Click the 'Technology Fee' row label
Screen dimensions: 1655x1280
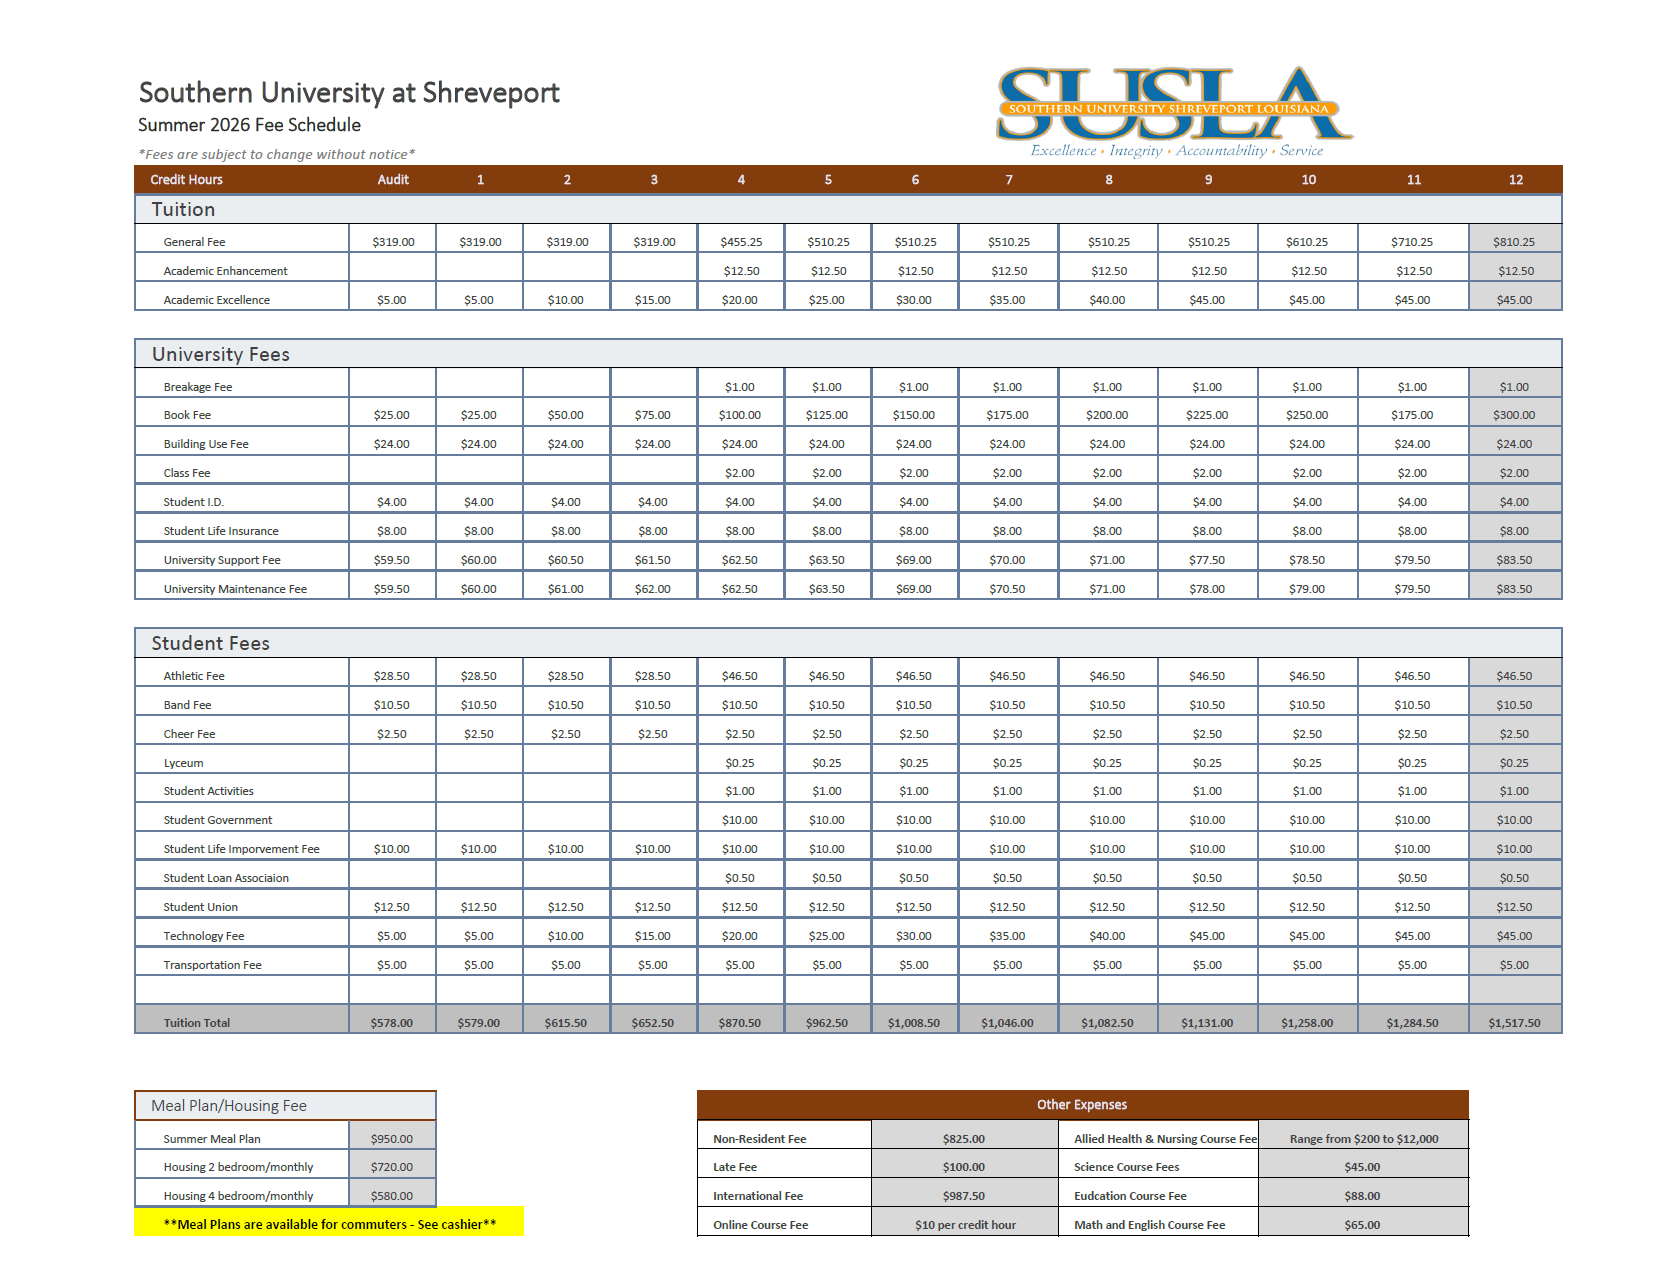coord(203,936)
